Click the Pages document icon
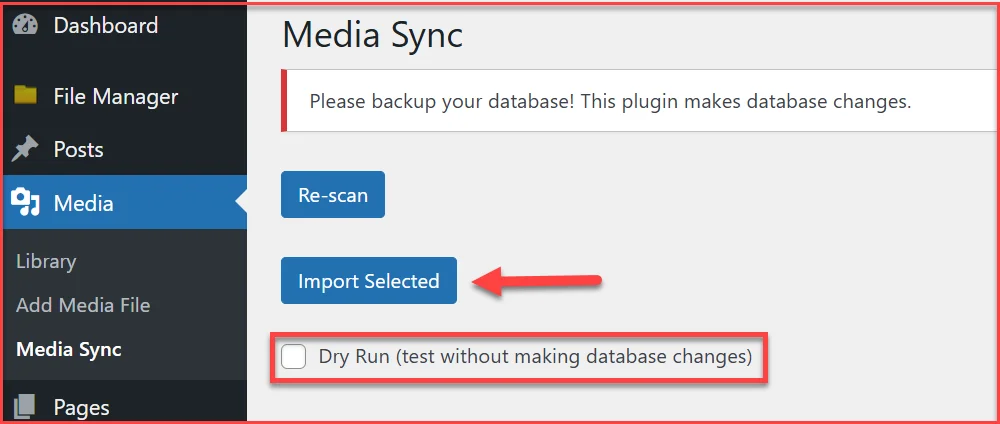Image resolution: width=1000 pixels, height=424 pixels. pyautogui.click(x=25, y=406)
